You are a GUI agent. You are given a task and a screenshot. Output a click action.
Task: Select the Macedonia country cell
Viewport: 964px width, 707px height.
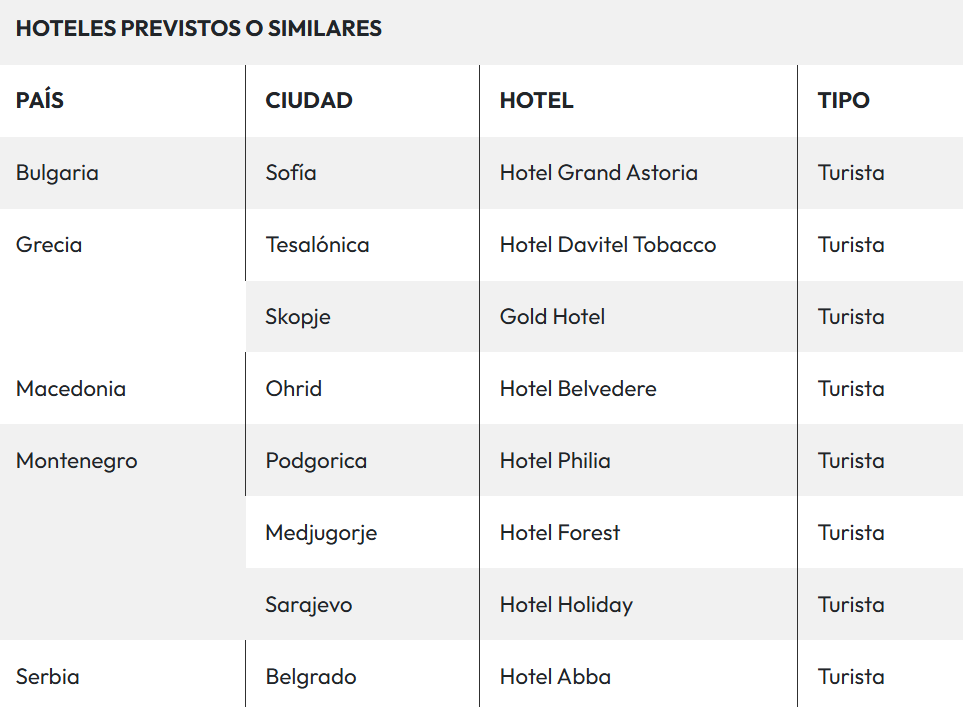tap(71, 389)
